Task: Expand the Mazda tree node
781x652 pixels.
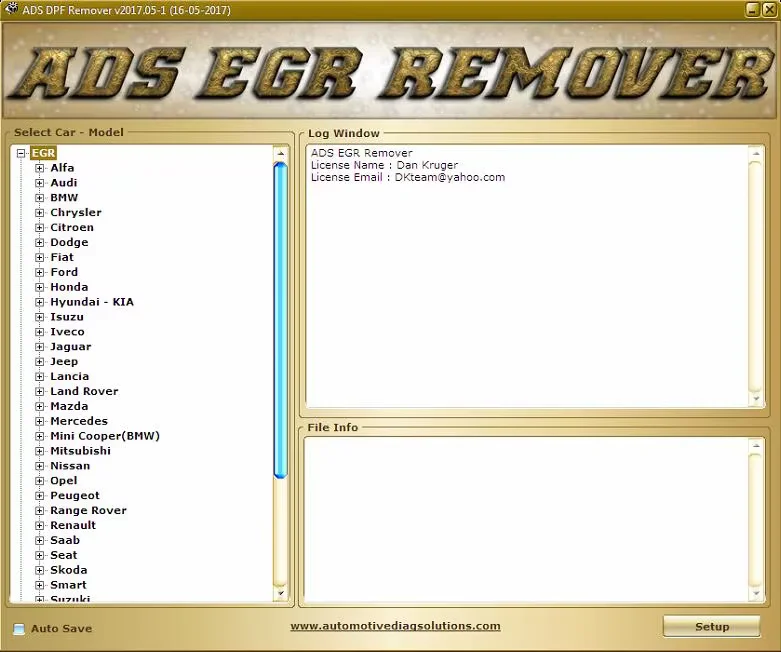Action: click(39, 406)
